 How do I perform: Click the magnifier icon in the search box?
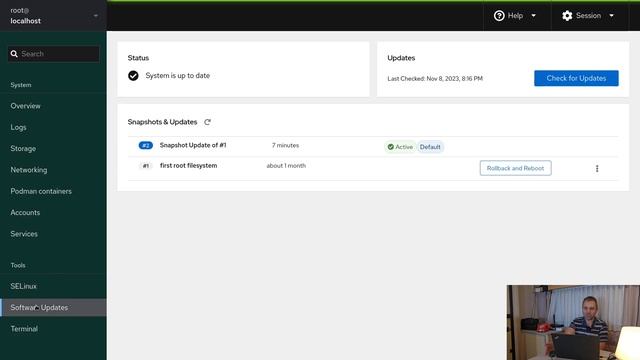[14, 54]
